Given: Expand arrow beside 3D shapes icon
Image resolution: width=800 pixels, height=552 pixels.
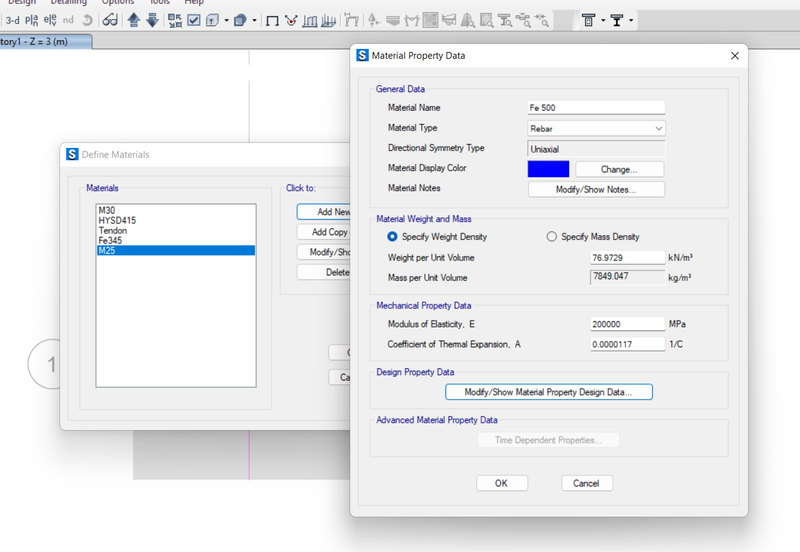Looking at the screenshot, I should coord(254,20).
